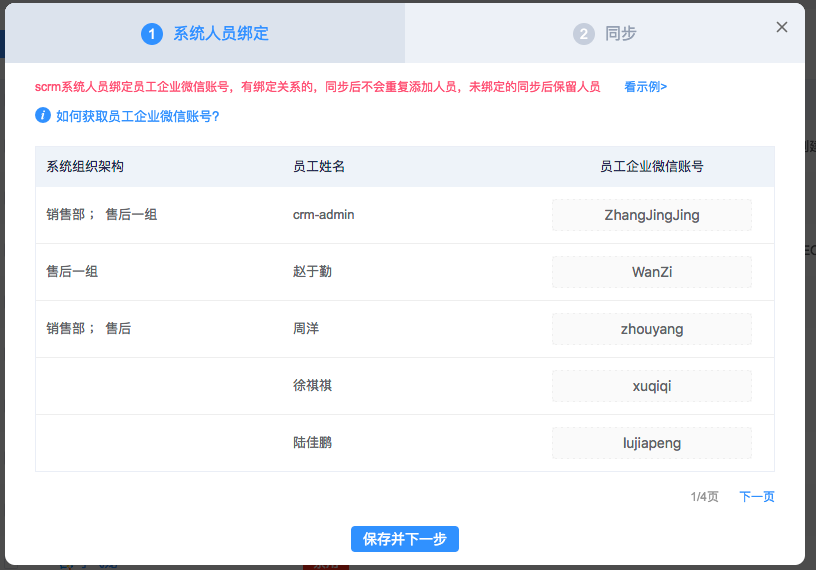
Task: Switch to the 同步 step tab
Action: tap(605, 33)
